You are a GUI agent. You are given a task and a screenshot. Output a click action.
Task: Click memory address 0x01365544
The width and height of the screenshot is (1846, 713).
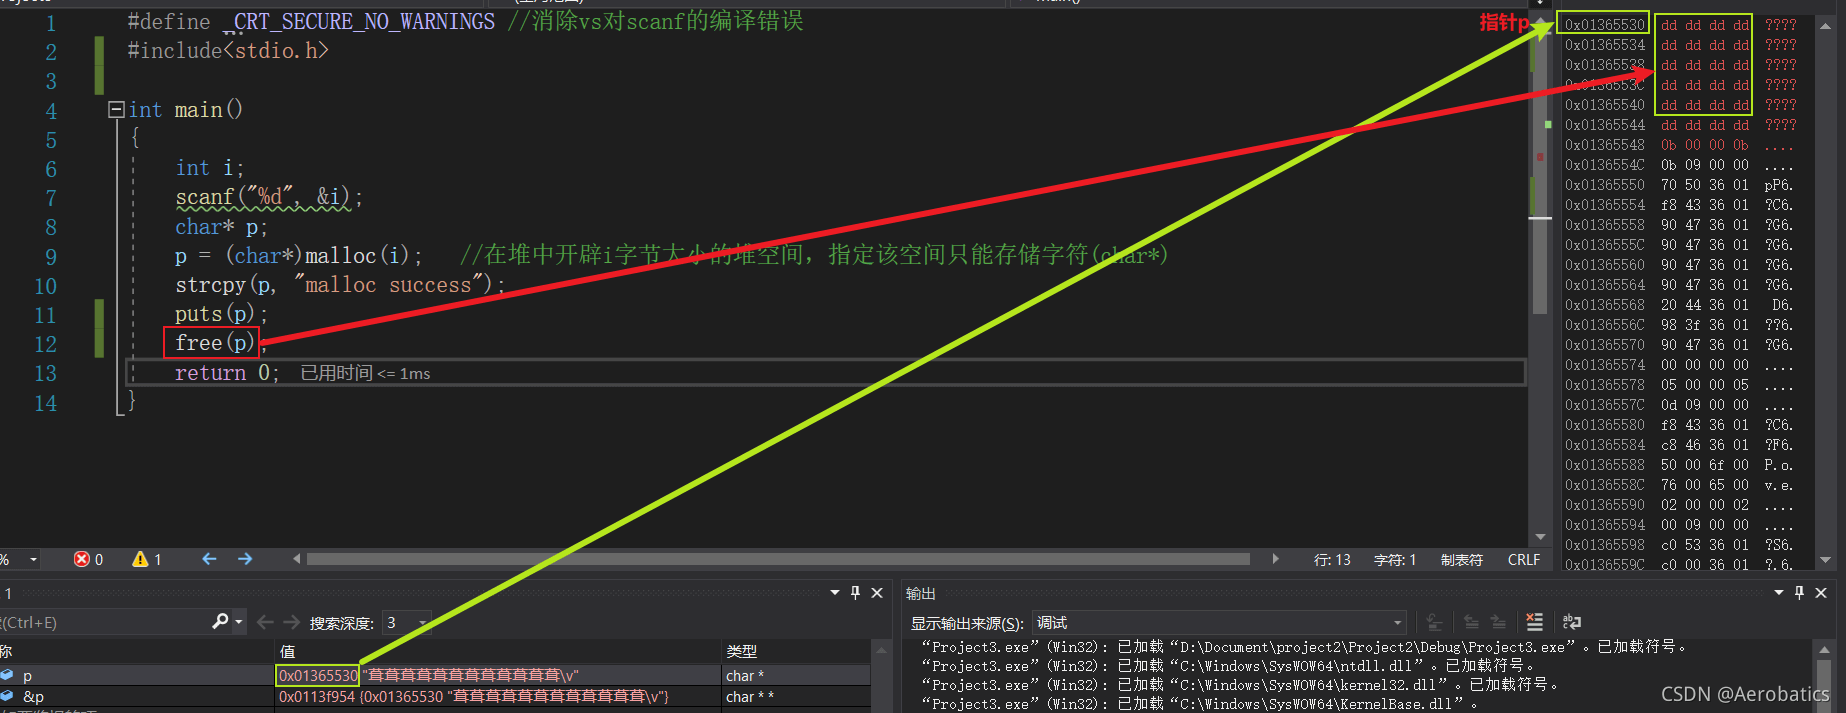(x=1604, y=125)
